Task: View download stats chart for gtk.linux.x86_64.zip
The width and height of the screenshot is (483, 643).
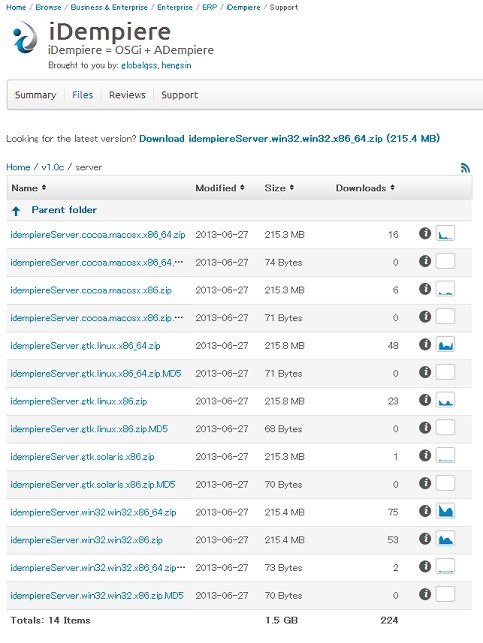Action: (x=445, y=344)
